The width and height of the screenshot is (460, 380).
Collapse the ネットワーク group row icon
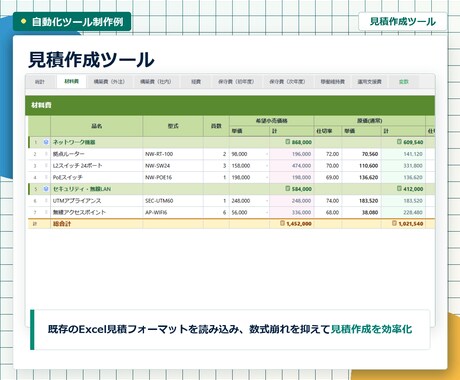46,142
